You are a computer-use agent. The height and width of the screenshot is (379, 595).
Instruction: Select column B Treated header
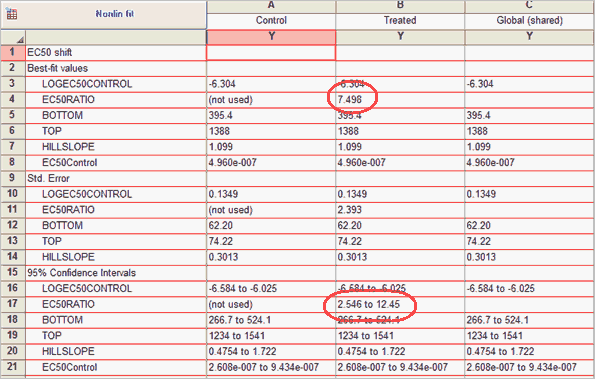400,20
